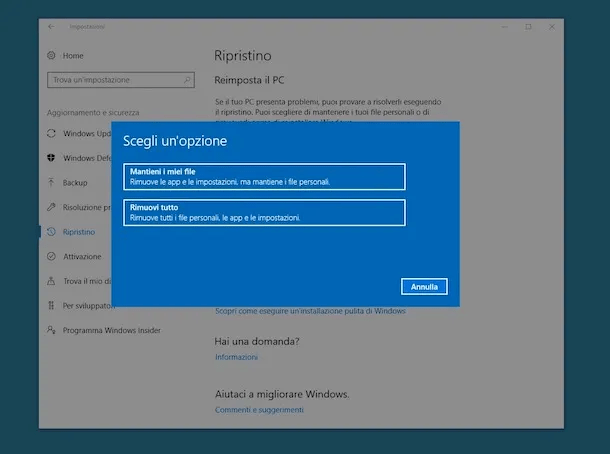The image size is (610, 454).
Task: Open the Informazioni link
Action: coord(236,357)
